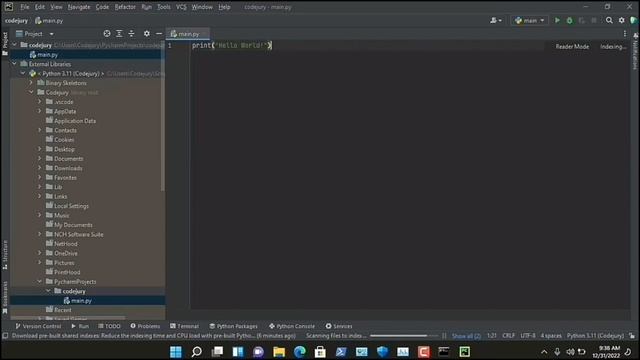Open Microsoft Store from taskbar
This screenshot has height=360, width=640.
(x=320, y=352)
